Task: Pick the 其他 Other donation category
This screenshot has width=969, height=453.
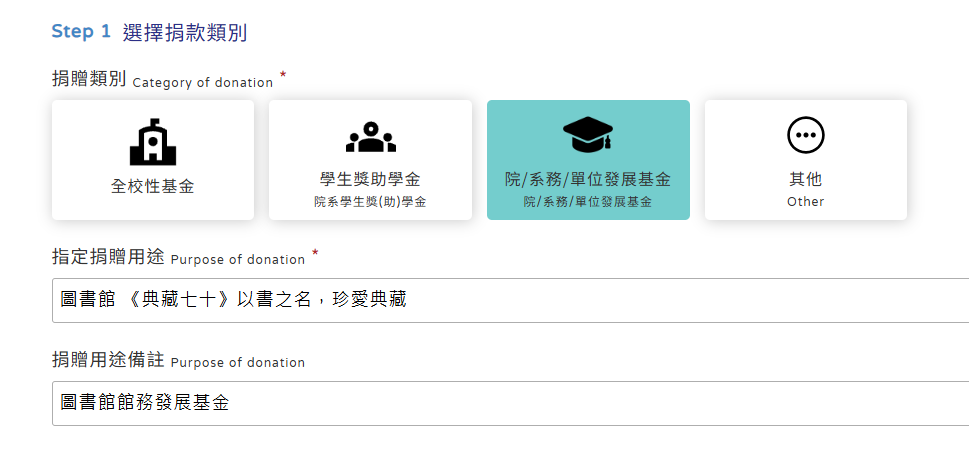Action: [805, 160]
